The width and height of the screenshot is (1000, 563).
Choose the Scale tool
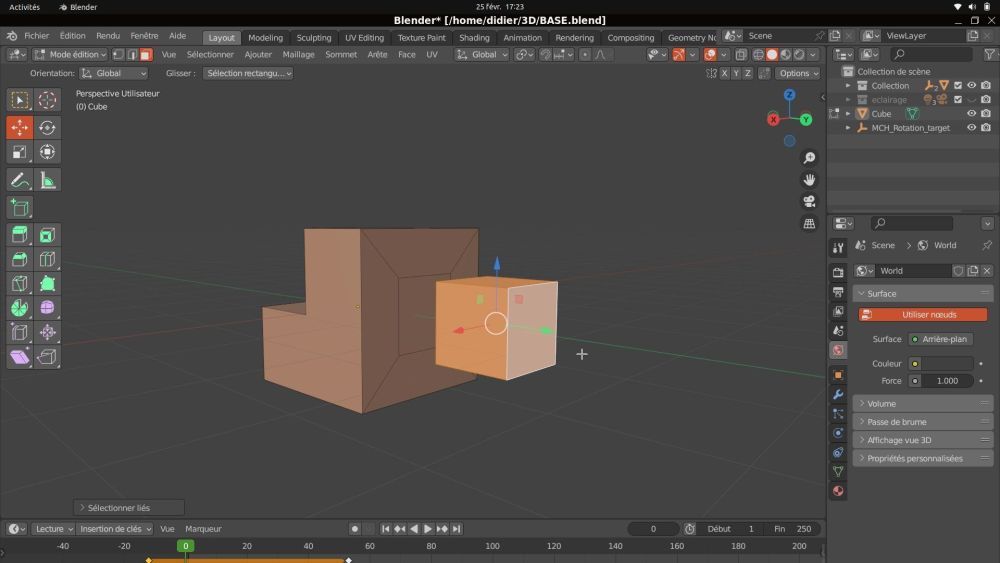[x=20, y=152]
